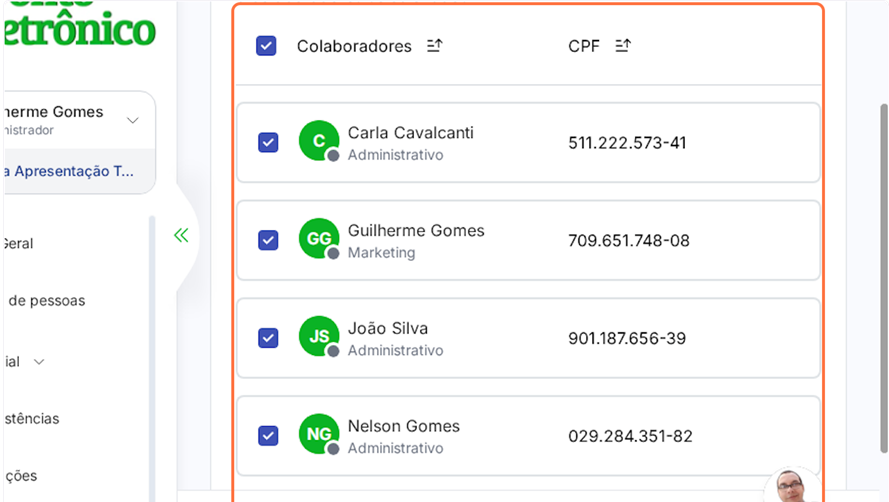Image resolution: width=889 pixels, height=502 pixels.
Task: Open the user photo bubble at bottom right
Action: tap(791, 488)
